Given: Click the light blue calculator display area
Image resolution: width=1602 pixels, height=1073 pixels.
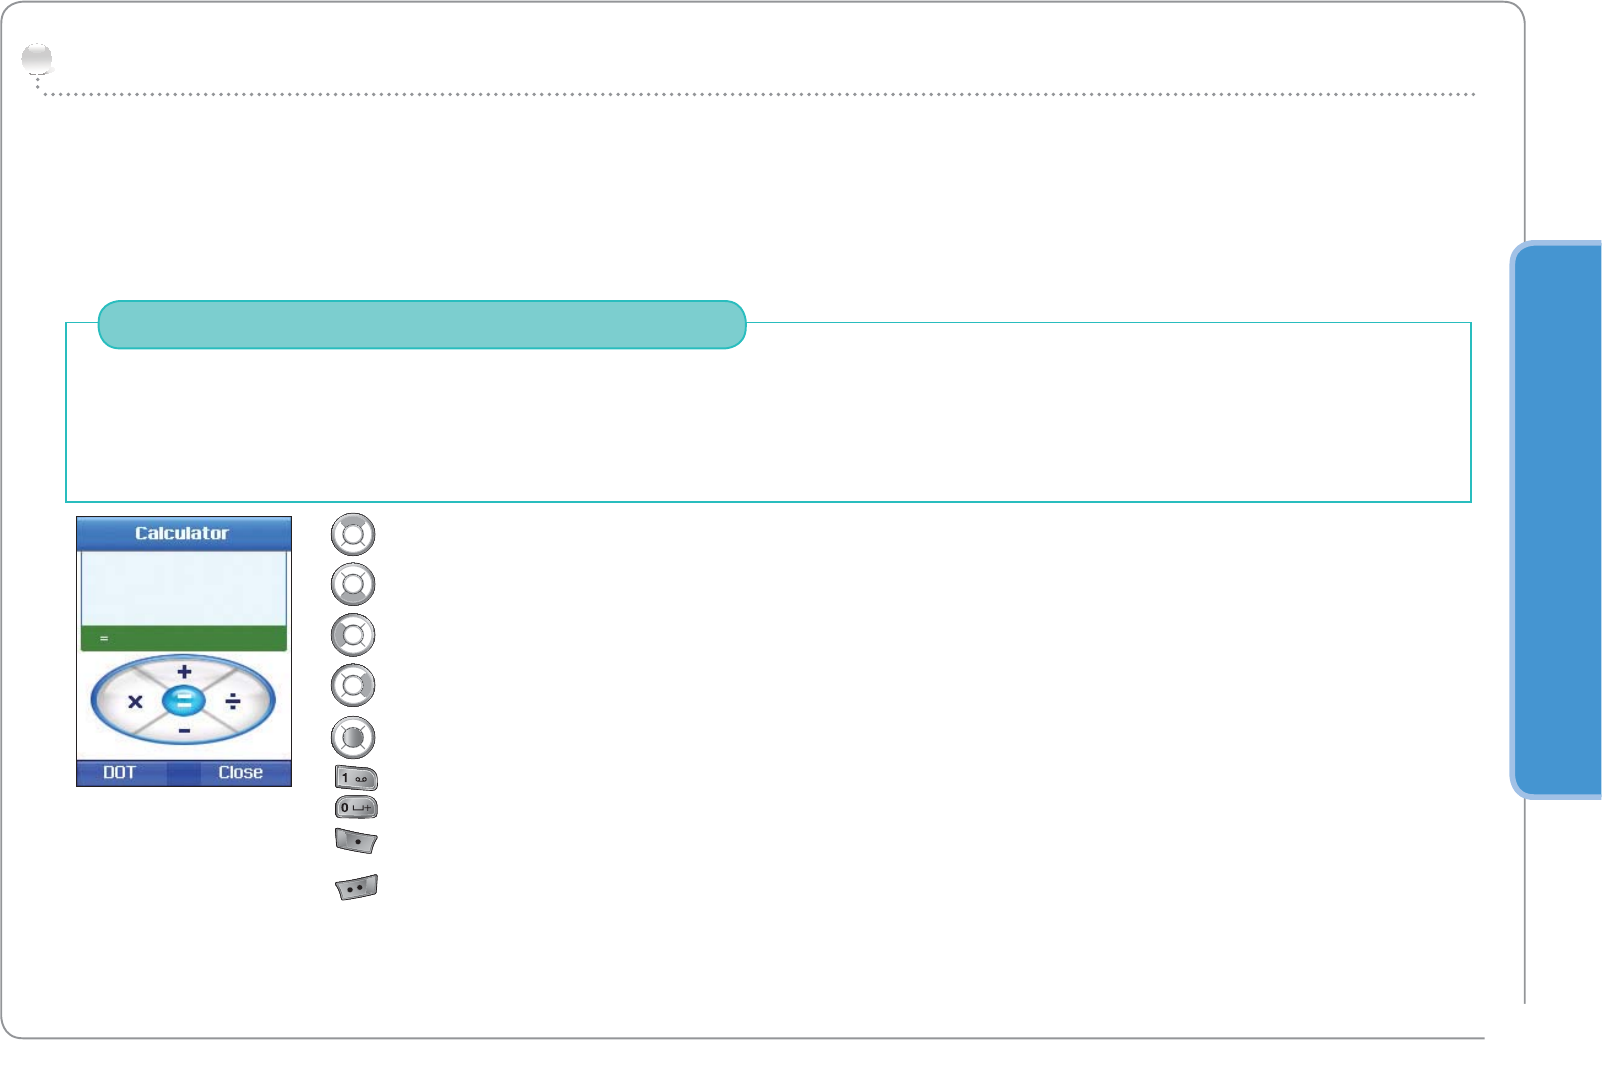Looking at the screenshot, I should click(x=184, y=588).
